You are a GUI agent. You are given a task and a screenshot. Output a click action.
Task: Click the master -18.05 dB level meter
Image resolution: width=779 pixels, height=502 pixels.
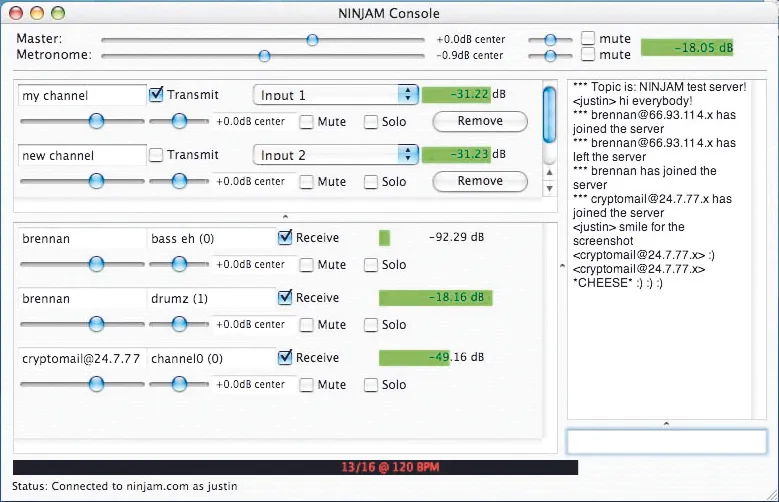[687, 48]
